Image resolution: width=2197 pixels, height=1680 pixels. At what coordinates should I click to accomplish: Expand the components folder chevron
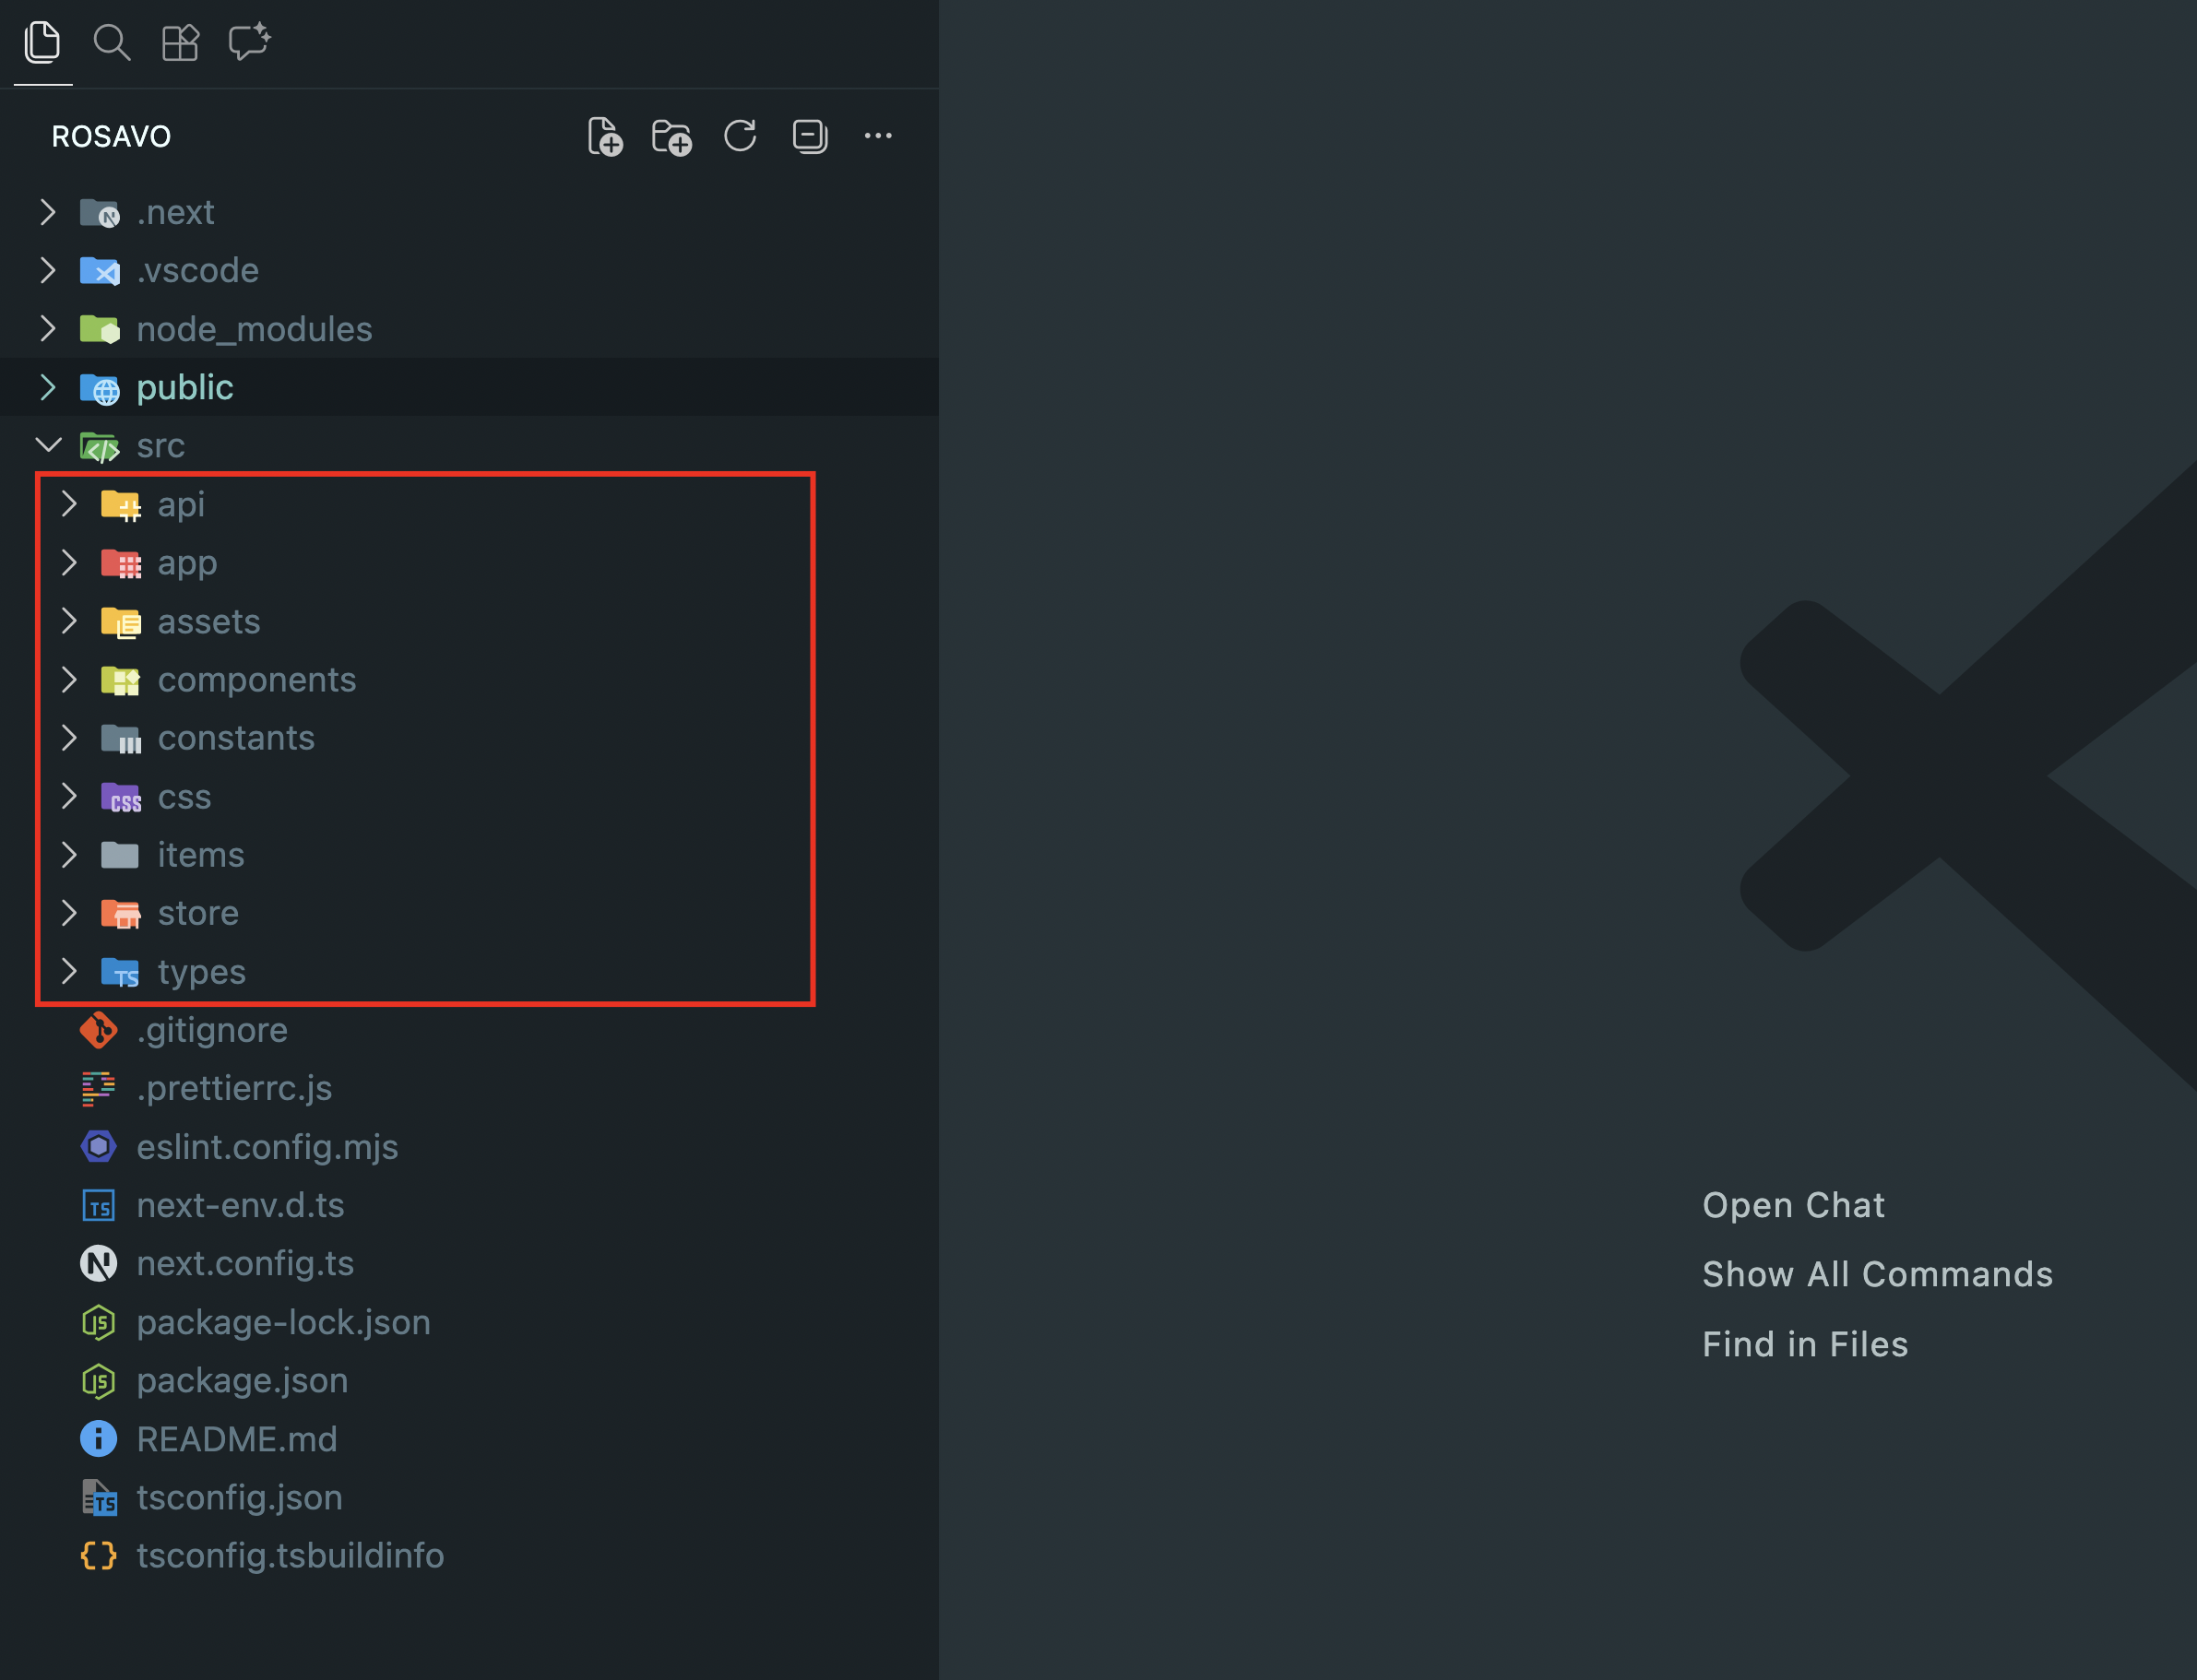(69, 680)
